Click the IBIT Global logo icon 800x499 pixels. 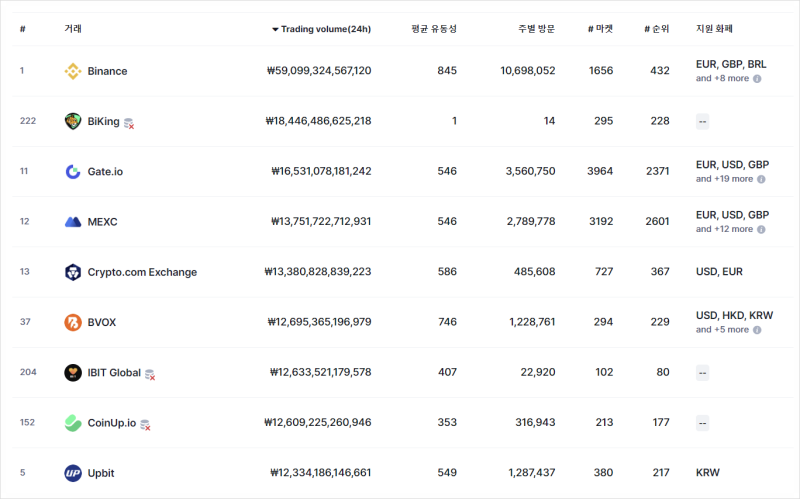[x=73, y=372]
